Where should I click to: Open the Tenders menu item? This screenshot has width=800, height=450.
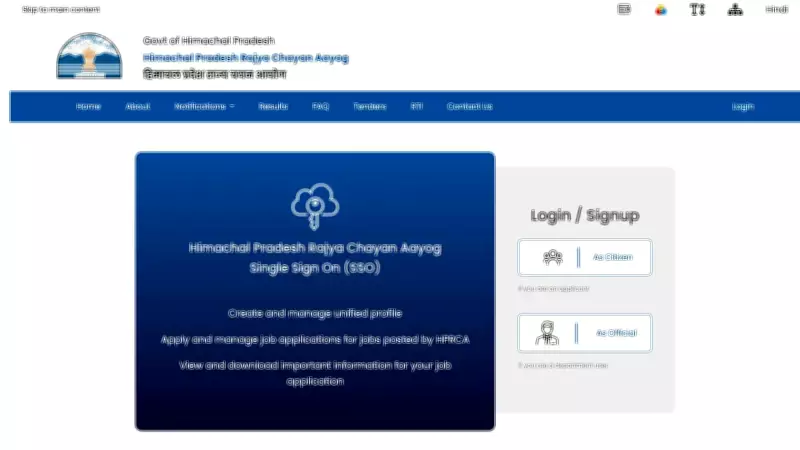(x=370, y=106)
